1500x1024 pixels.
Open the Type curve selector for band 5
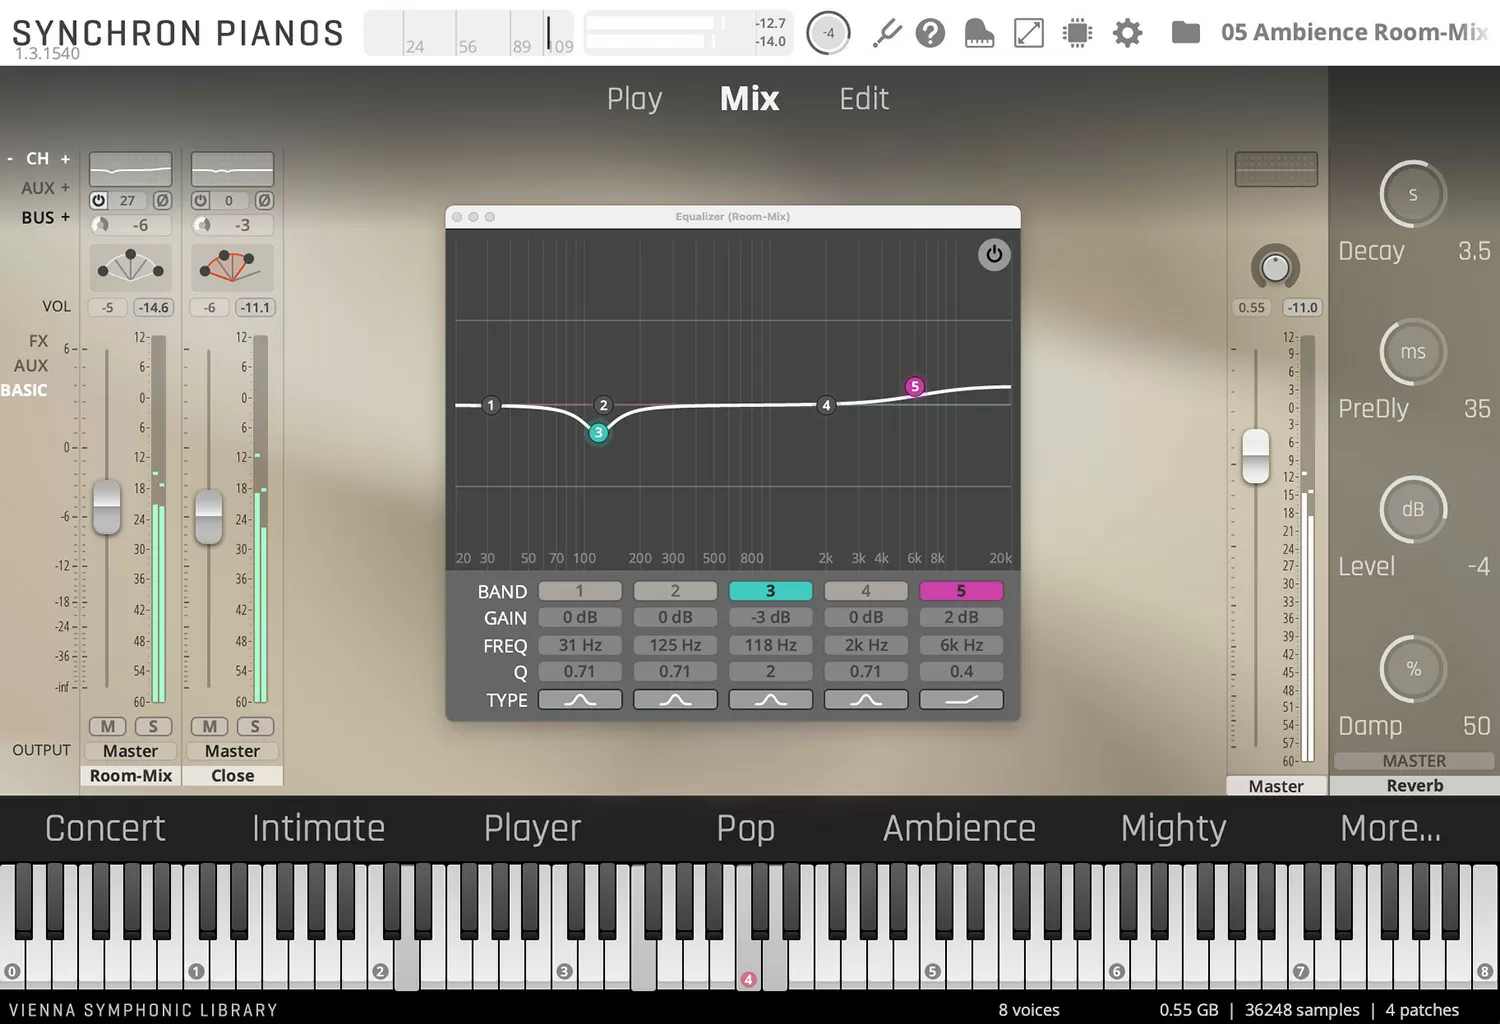961,699
